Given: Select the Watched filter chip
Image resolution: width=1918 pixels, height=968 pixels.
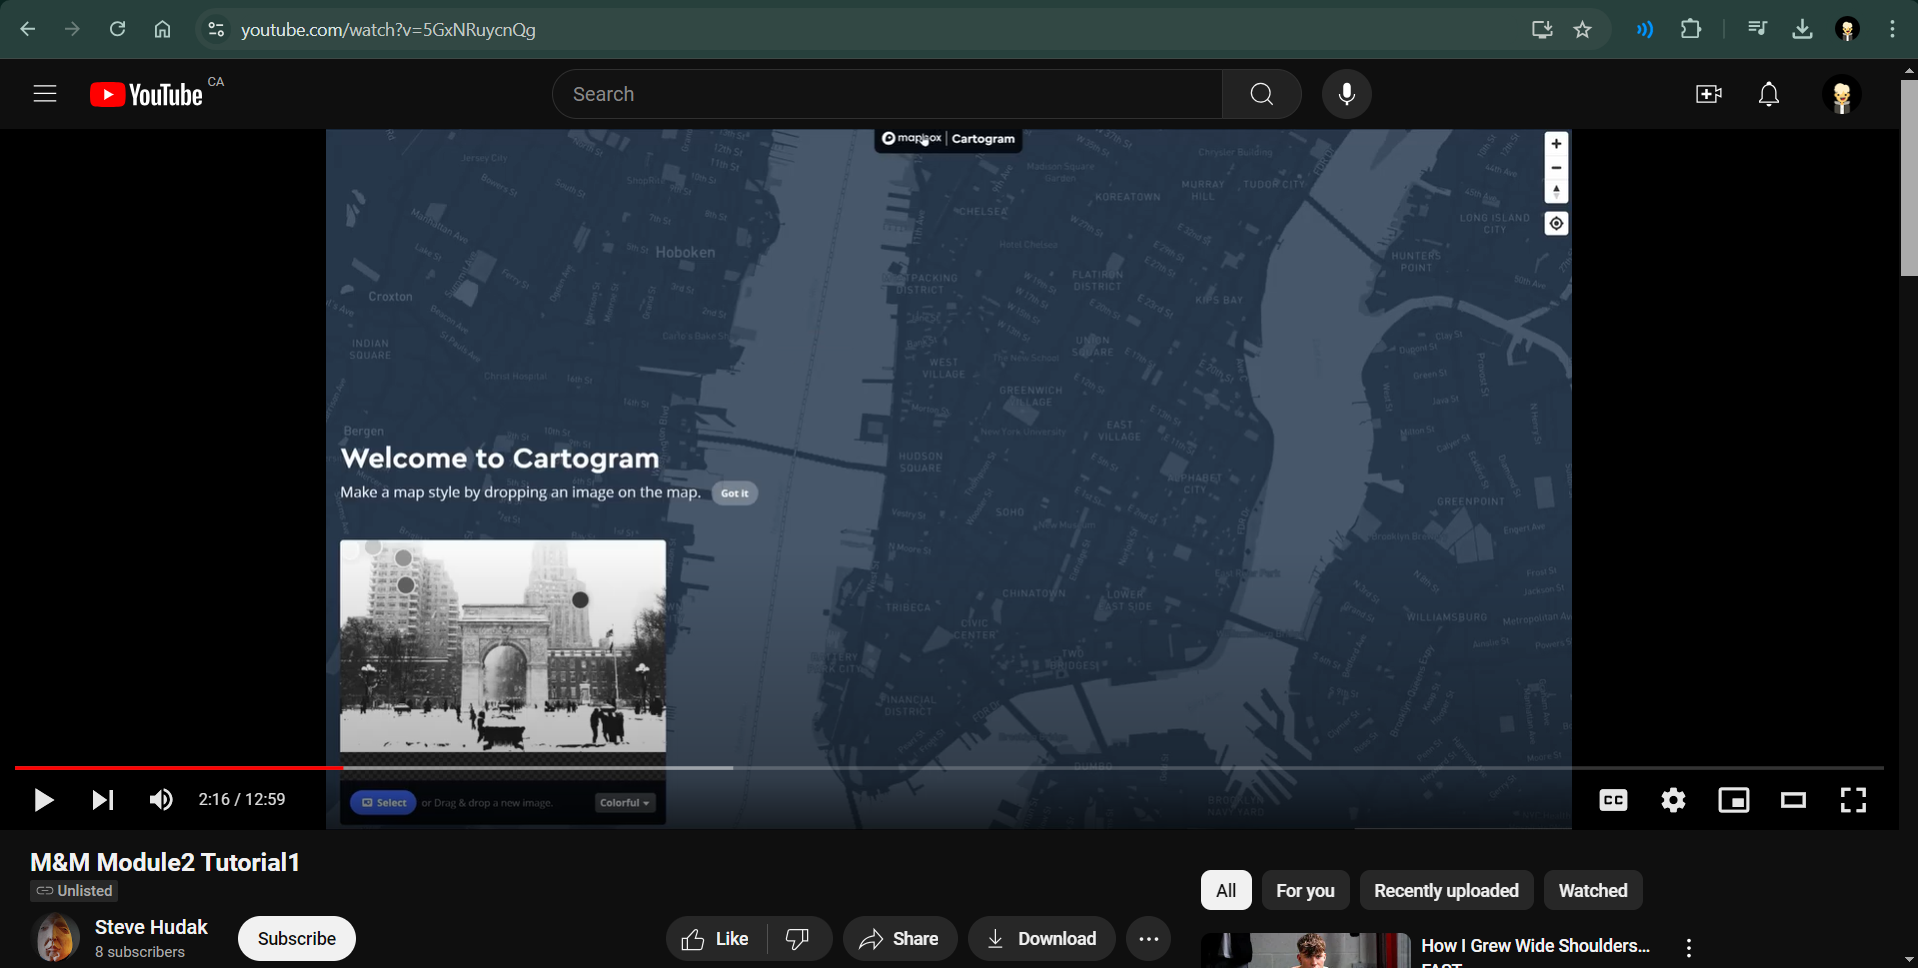Looking at the screenshot, I should [1592, 890].
